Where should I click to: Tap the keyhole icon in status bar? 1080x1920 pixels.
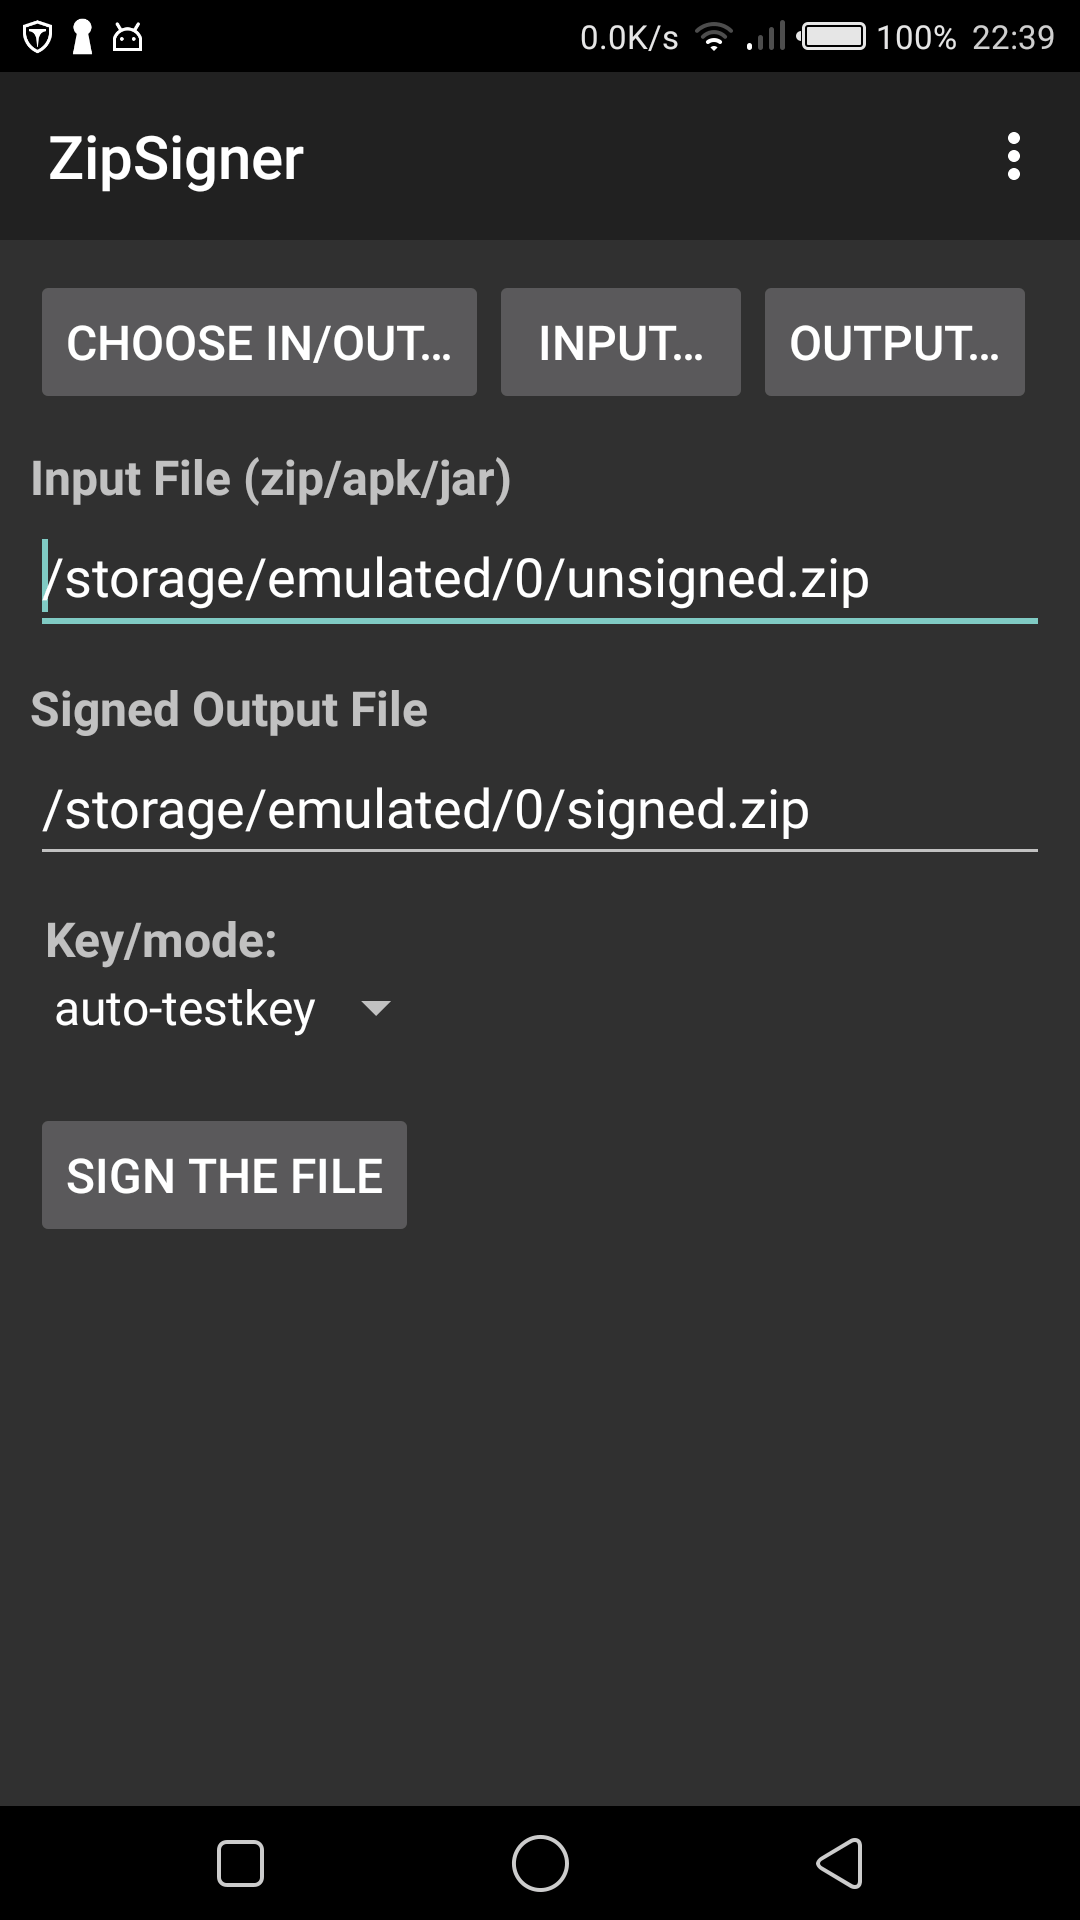[x=83, y=38]
